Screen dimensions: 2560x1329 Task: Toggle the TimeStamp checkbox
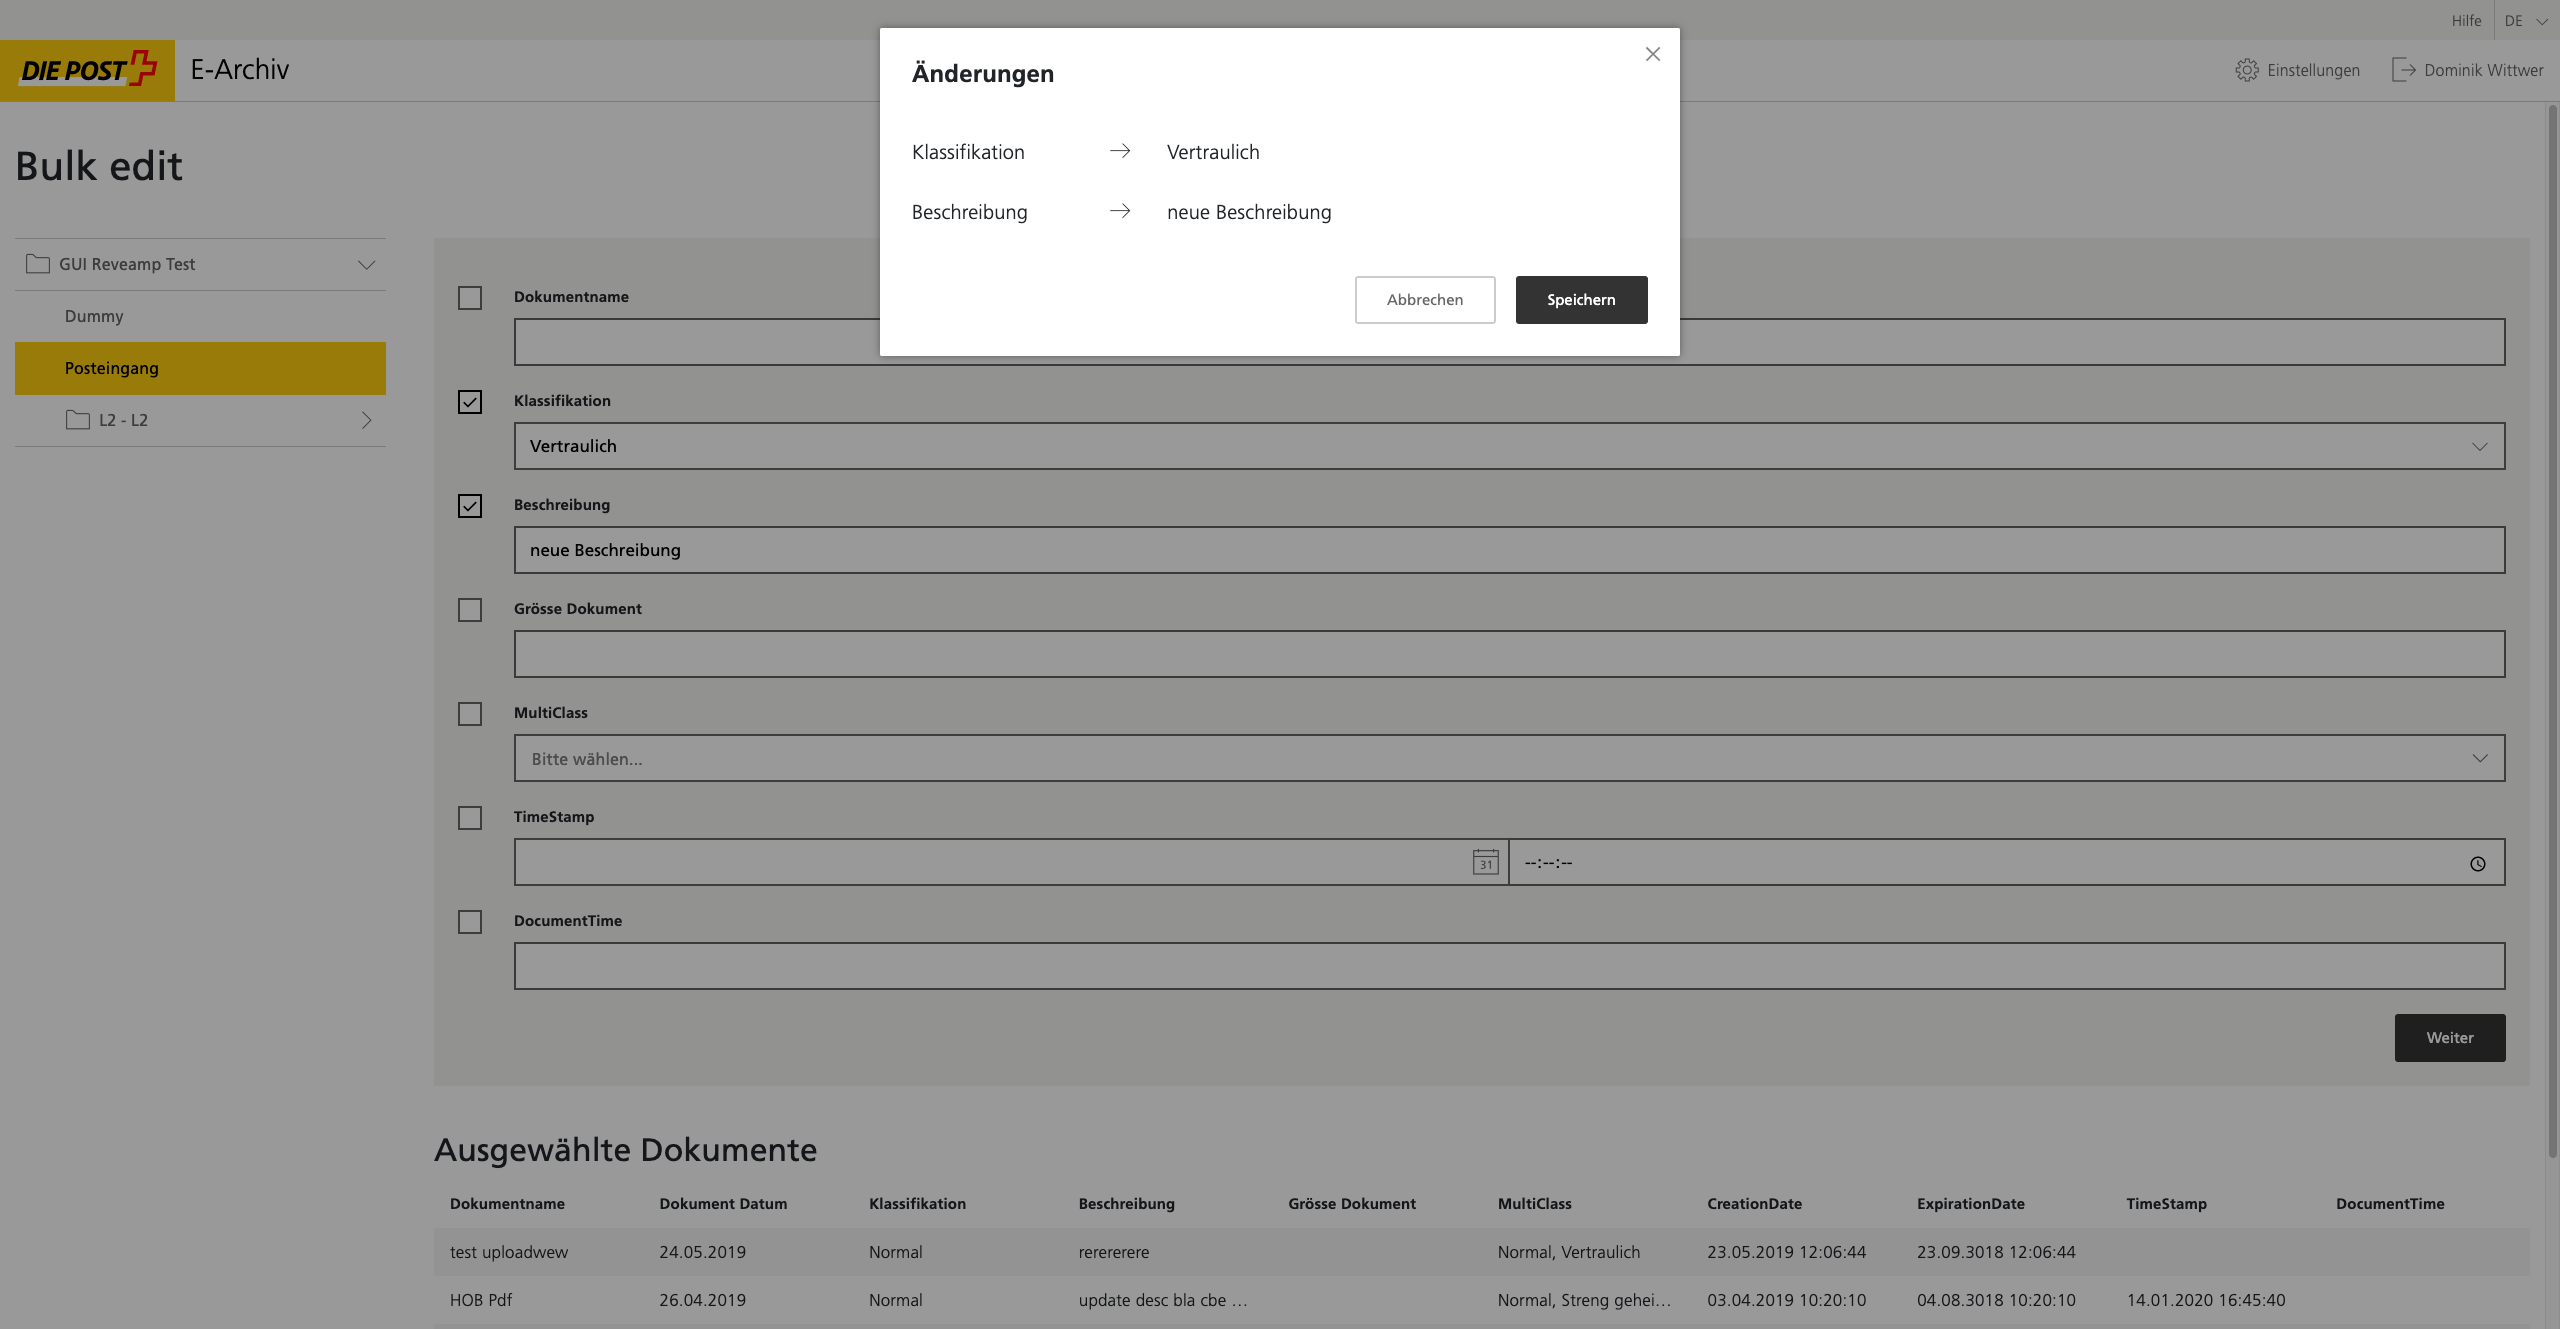470,818
